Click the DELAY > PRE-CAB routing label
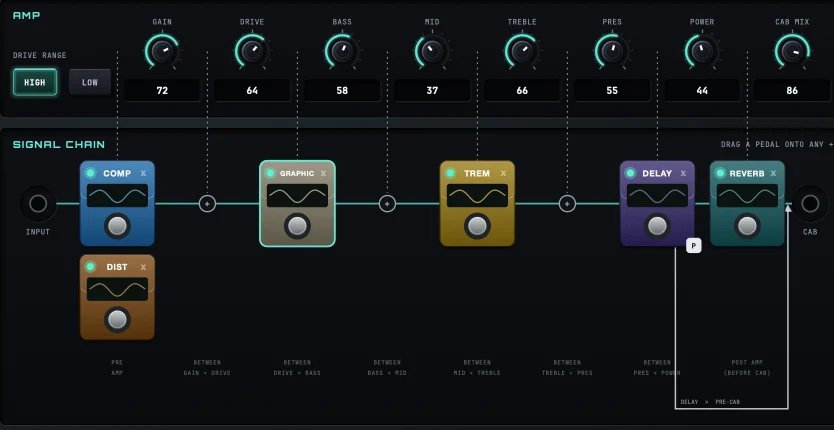The image size is (834, 430). coord(710,402)
